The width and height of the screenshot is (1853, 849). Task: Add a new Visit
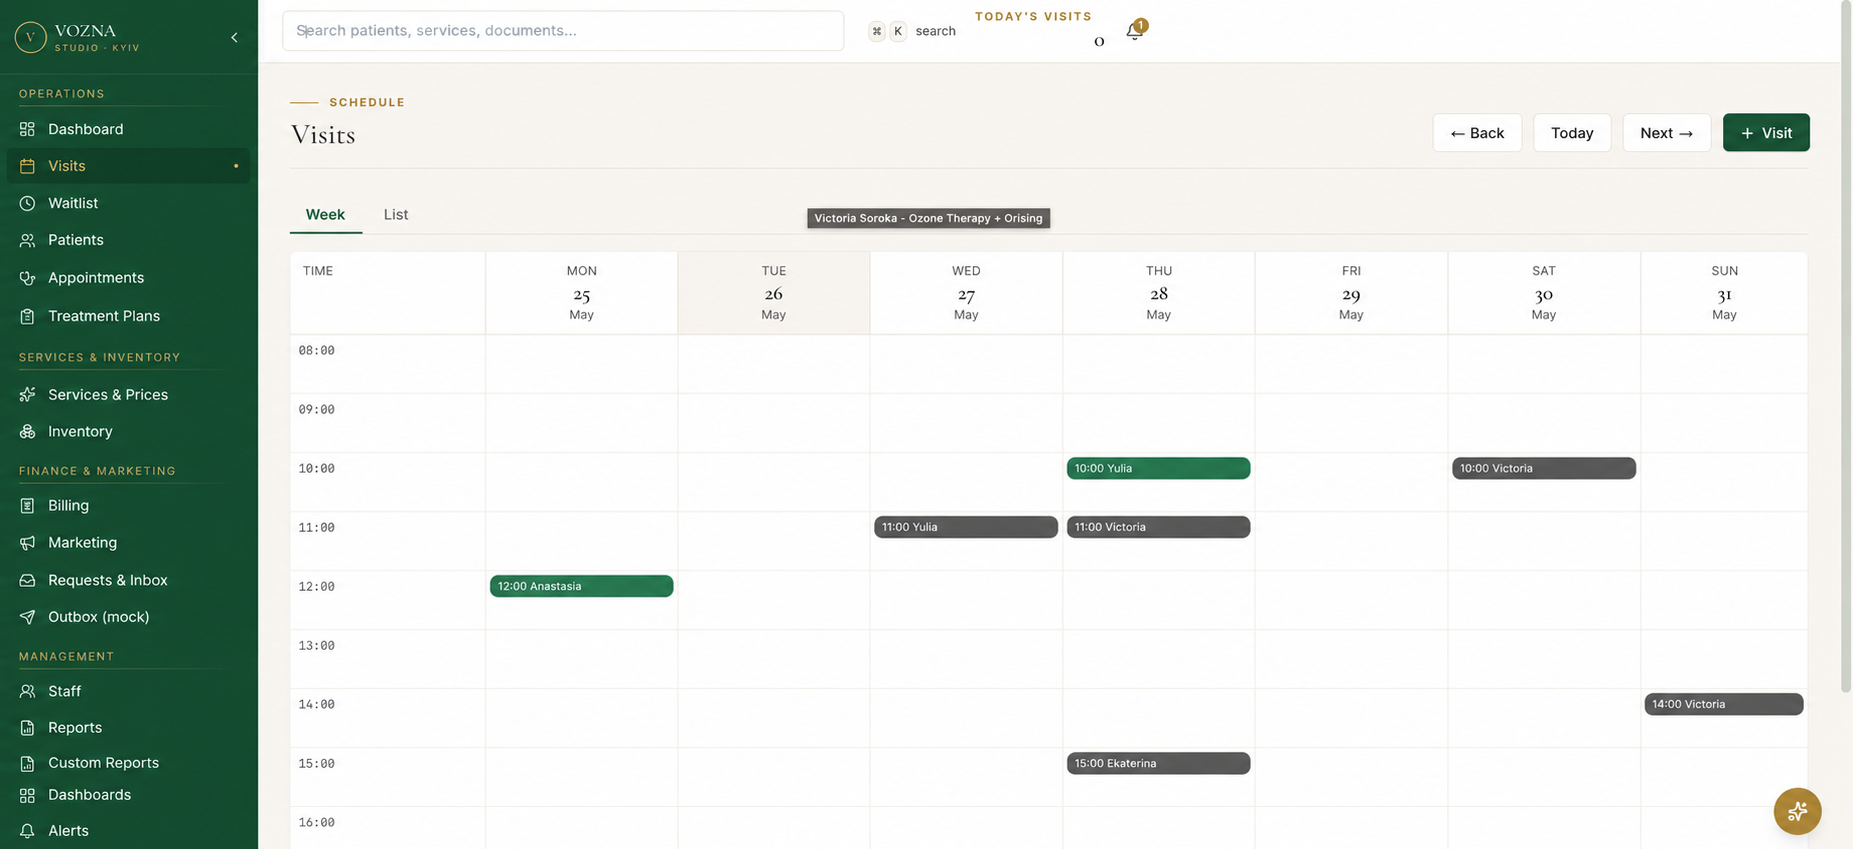pos(1766,133)
